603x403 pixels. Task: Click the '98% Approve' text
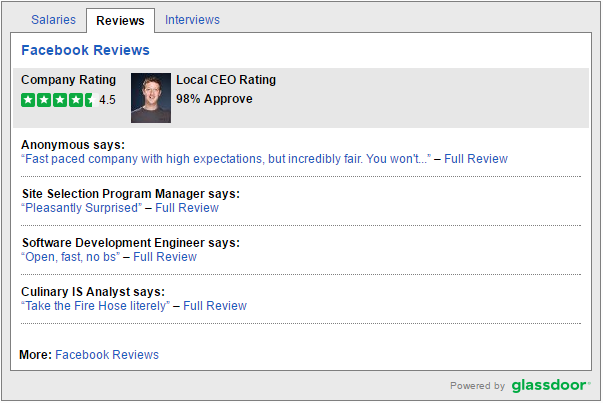click(214, 99)
